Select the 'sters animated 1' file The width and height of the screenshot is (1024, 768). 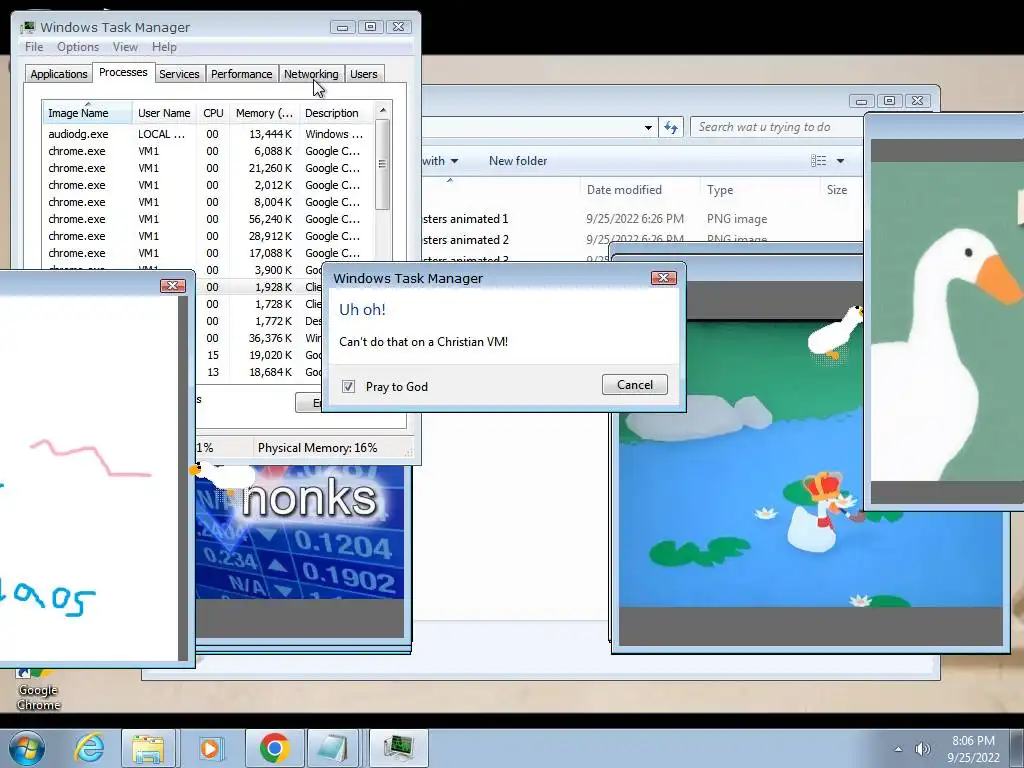(465, 219)
